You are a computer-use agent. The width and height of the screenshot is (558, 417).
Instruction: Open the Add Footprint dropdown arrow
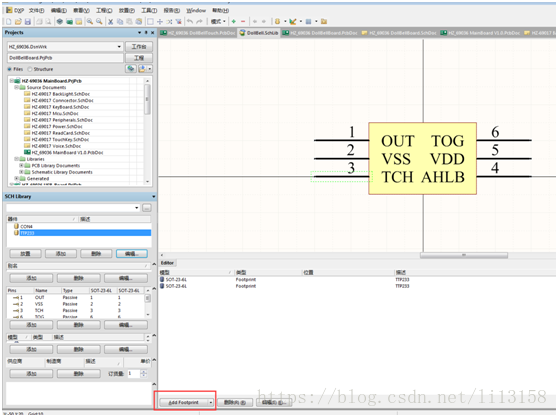pyautogui.click(x=211, y=402)
